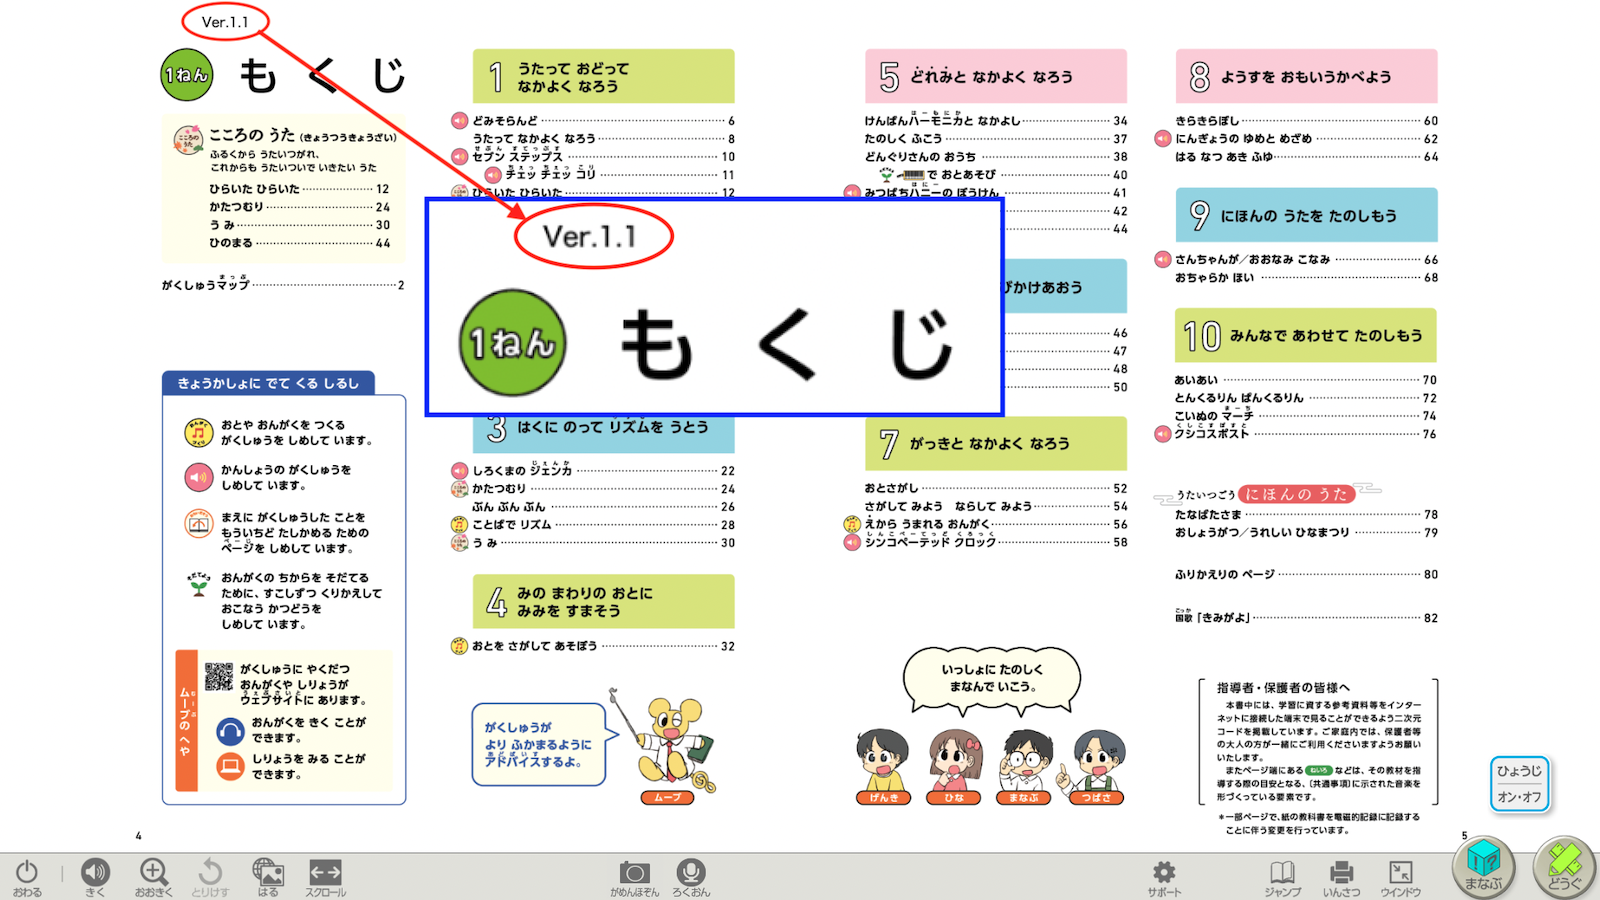This screenshot has height=900, width=1600.
Task: Click speaker icon beside しろくまの ジェンカ
Action: tap(459, 470)
